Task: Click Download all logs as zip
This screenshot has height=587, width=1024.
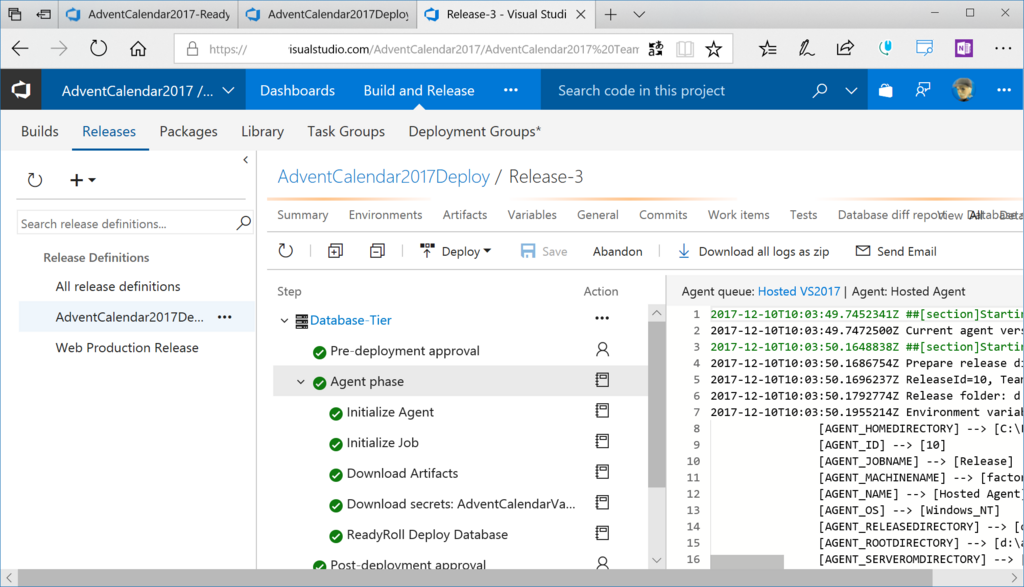Action: pos(753,251)
